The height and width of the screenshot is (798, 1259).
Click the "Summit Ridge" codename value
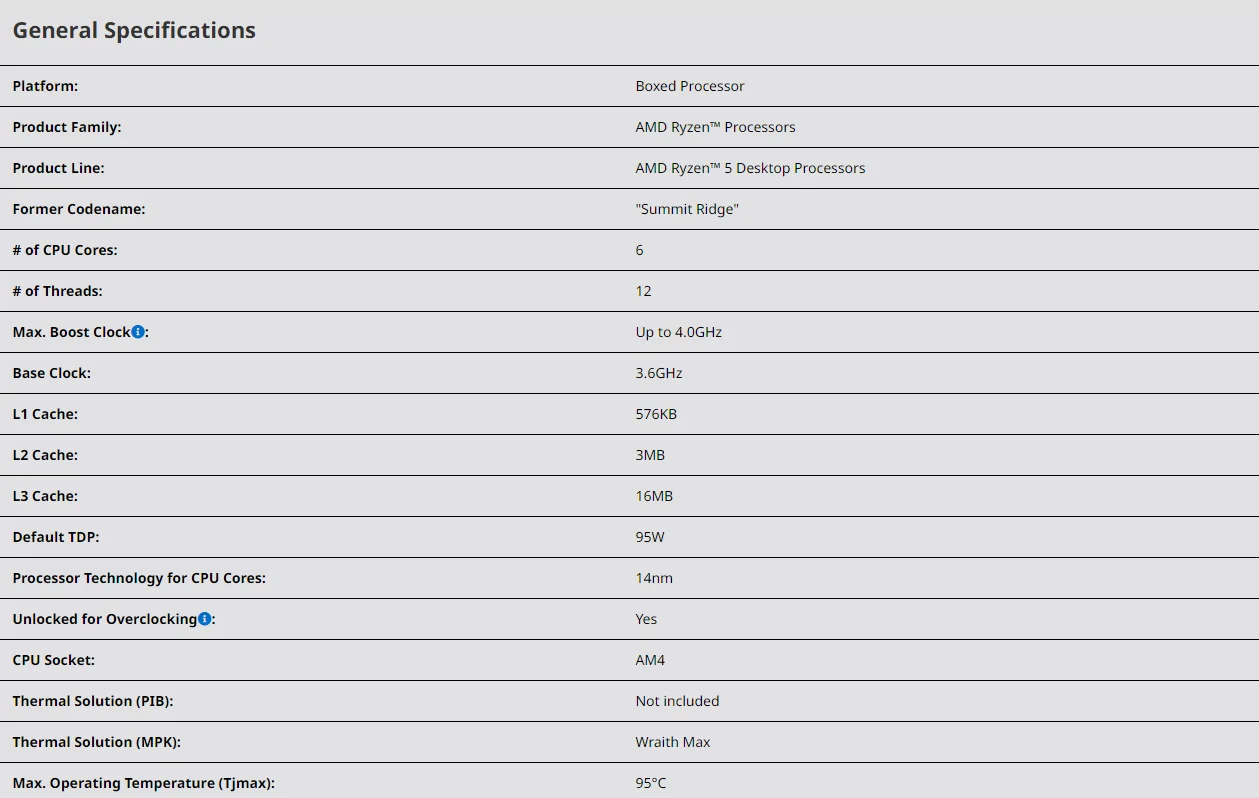click(687, 209)
